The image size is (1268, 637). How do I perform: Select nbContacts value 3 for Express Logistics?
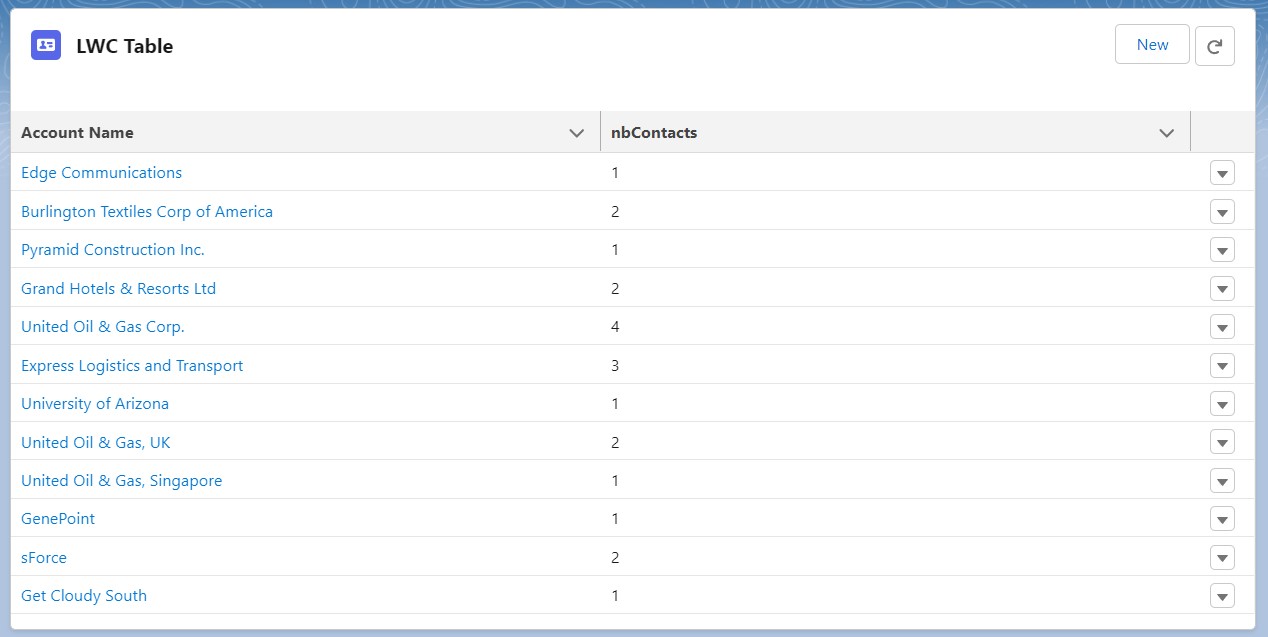(x=616, y=366)
